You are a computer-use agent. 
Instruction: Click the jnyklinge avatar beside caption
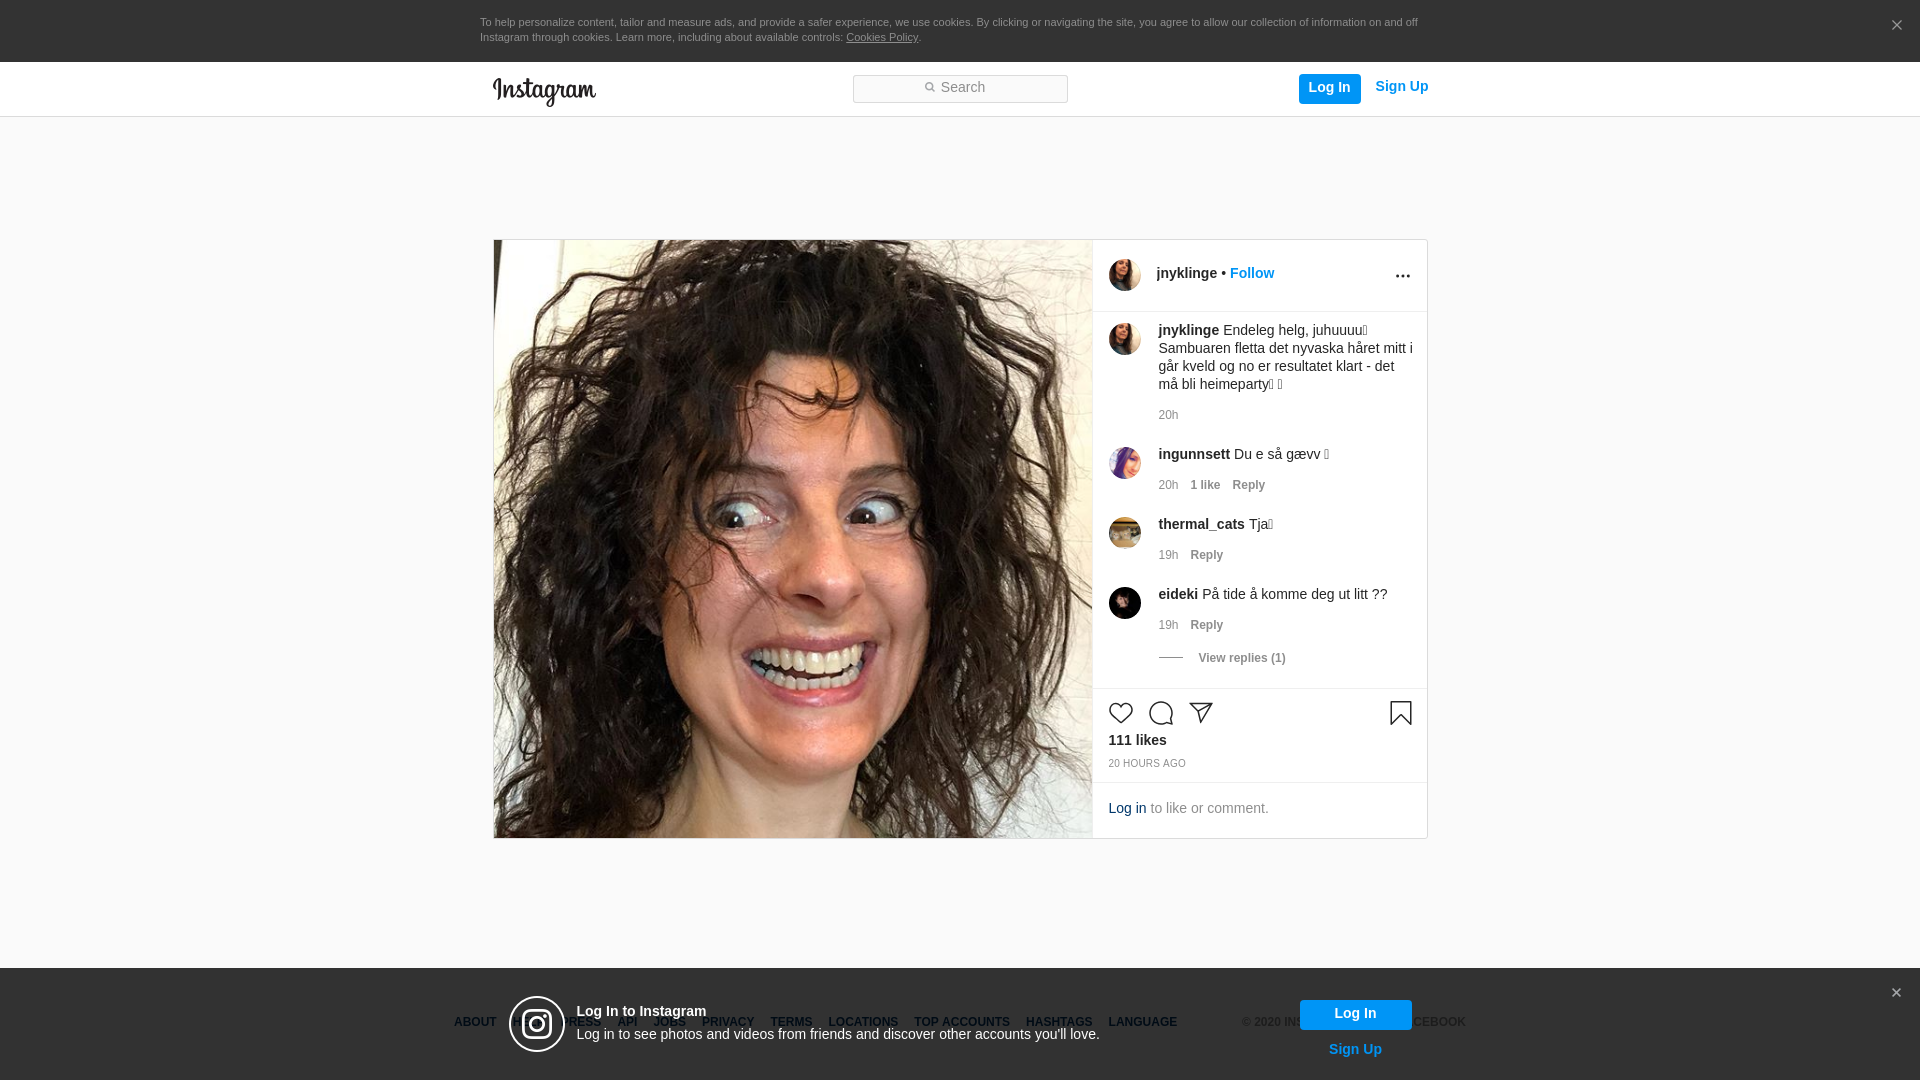click(x=1124, y=339)
